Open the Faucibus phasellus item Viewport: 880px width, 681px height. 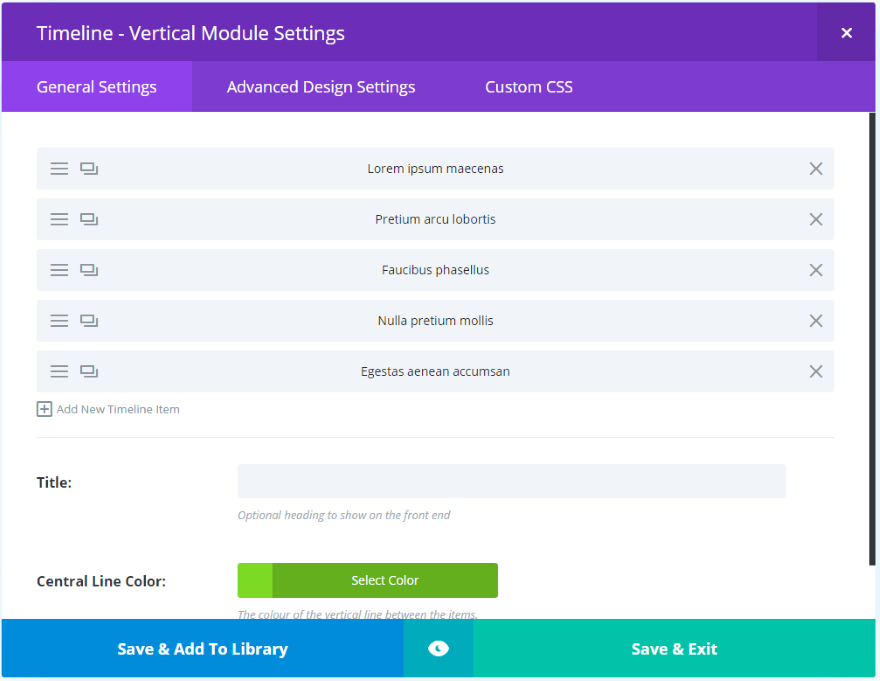436,270
